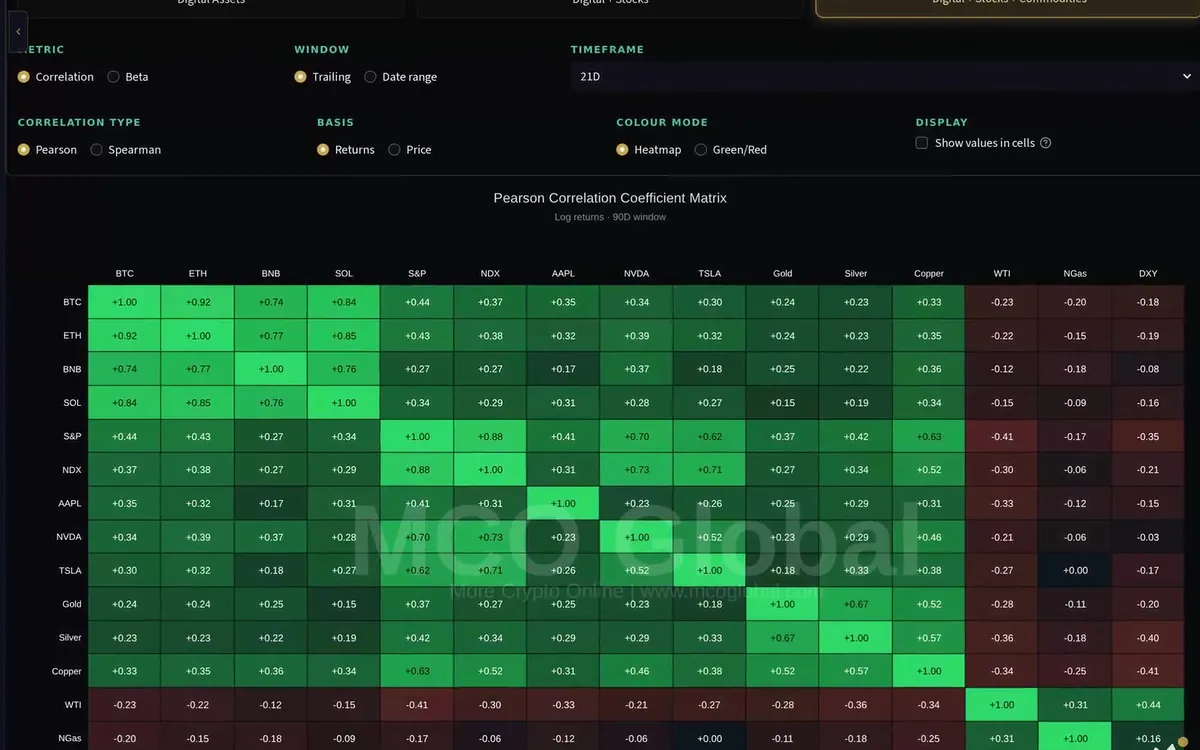
Task: Switch colour mode to Heatmap
Action: click(649, 150)
